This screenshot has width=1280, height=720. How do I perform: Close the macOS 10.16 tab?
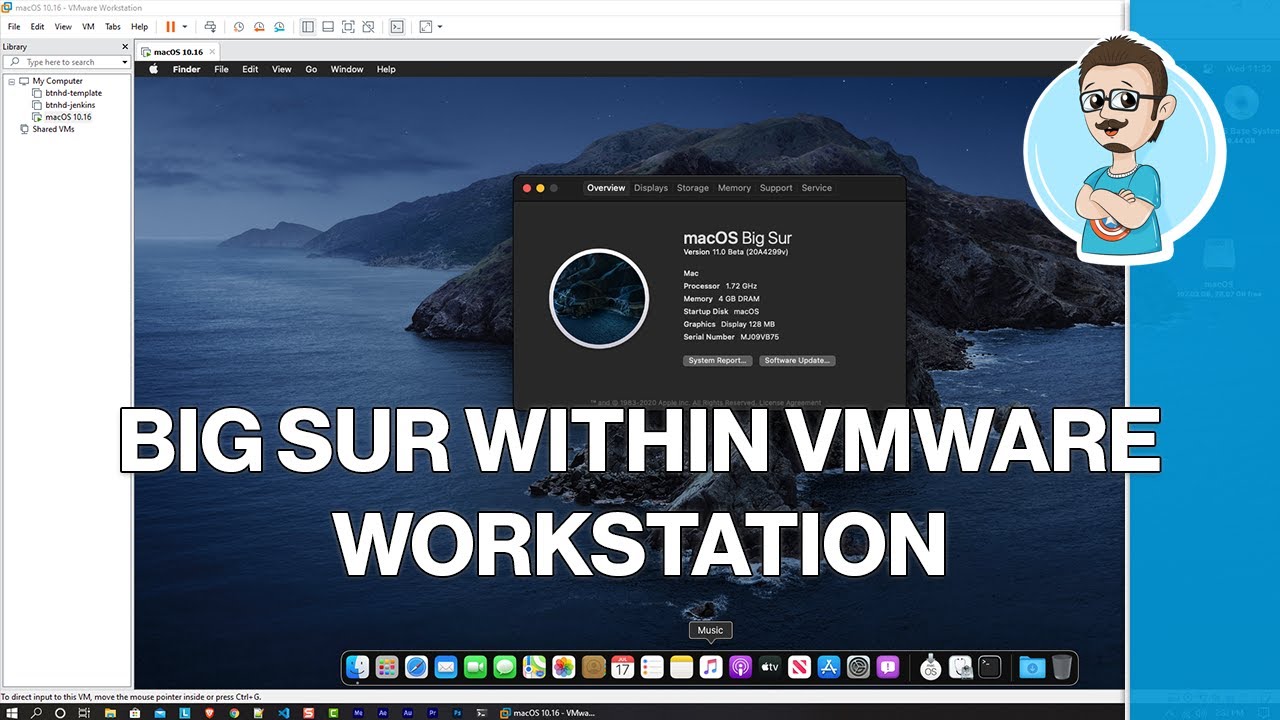tap(212, 52)
